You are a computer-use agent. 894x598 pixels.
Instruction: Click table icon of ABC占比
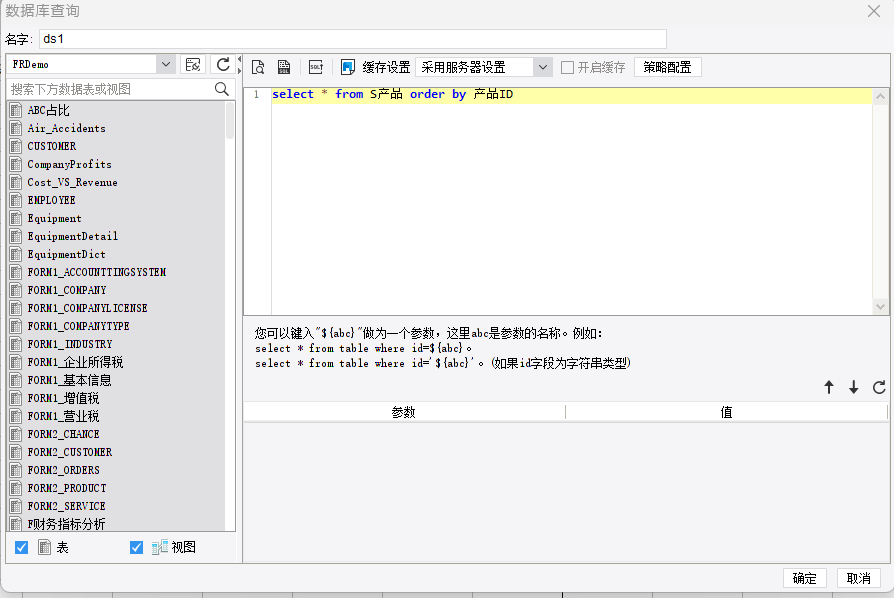coord(16,110)
